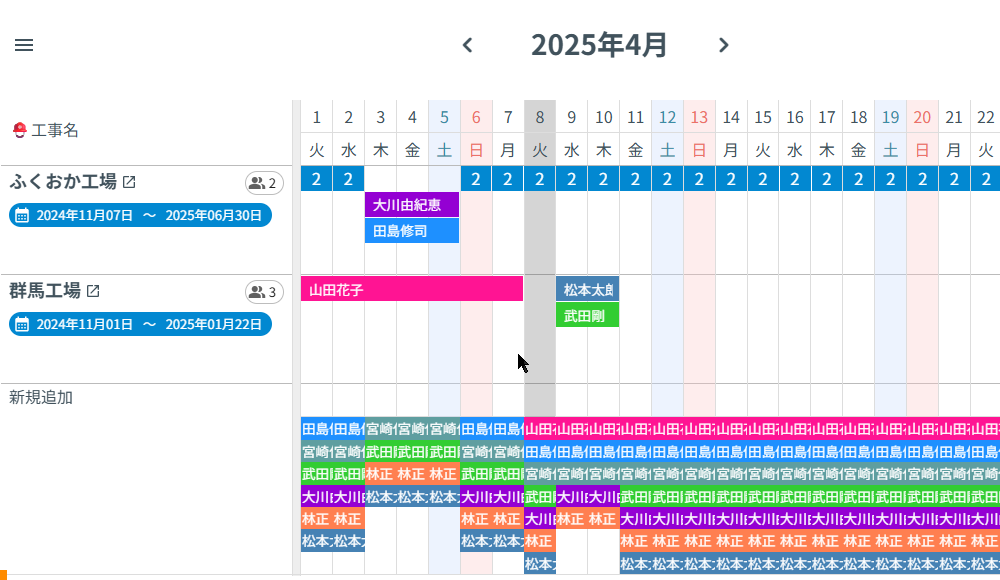Select the 大川由紀恵 purple schedule bar
This screenshot has height=580, width=1000.
pos(411,205)
